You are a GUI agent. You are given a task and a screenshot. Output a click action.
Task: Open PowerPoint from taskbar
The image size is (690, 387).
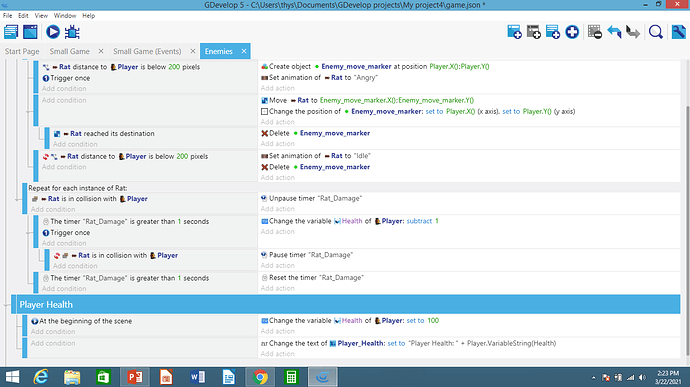tap(135, 377)
